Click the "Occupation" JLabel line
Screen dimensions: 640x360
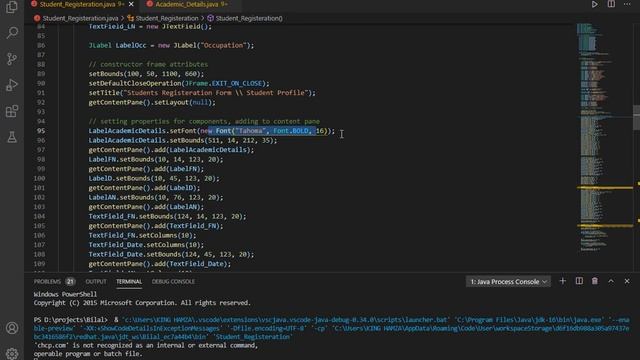pyautogui.click(x=171, y=45)
